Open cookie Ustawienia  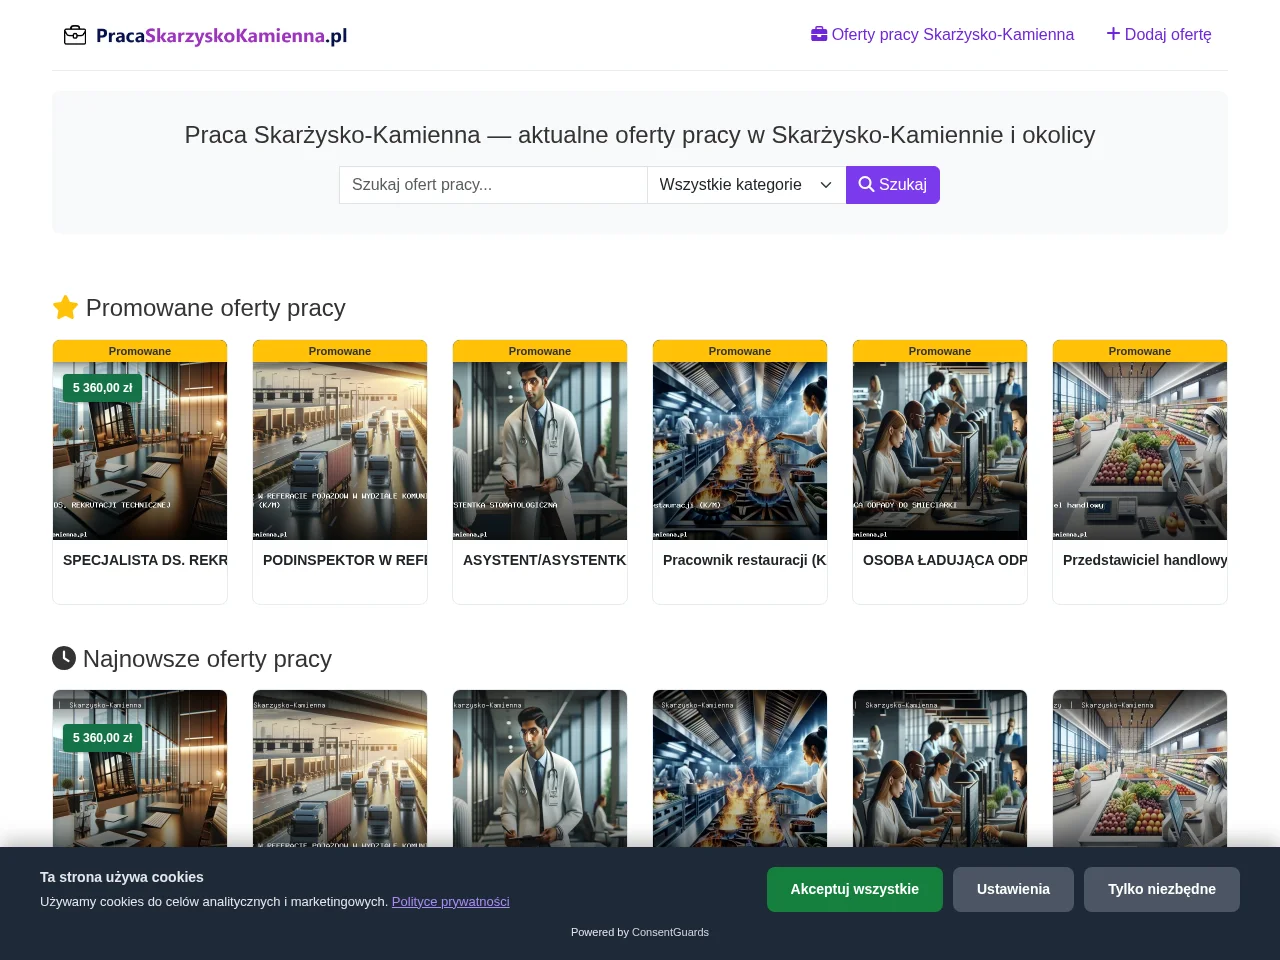pyautogui.click(x=1013, y=889)
